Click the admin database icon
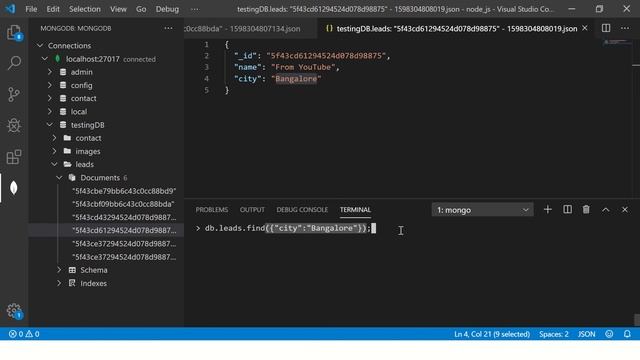Image resolution: width=640 pixels, height=360 pixels. click(63, 72)
